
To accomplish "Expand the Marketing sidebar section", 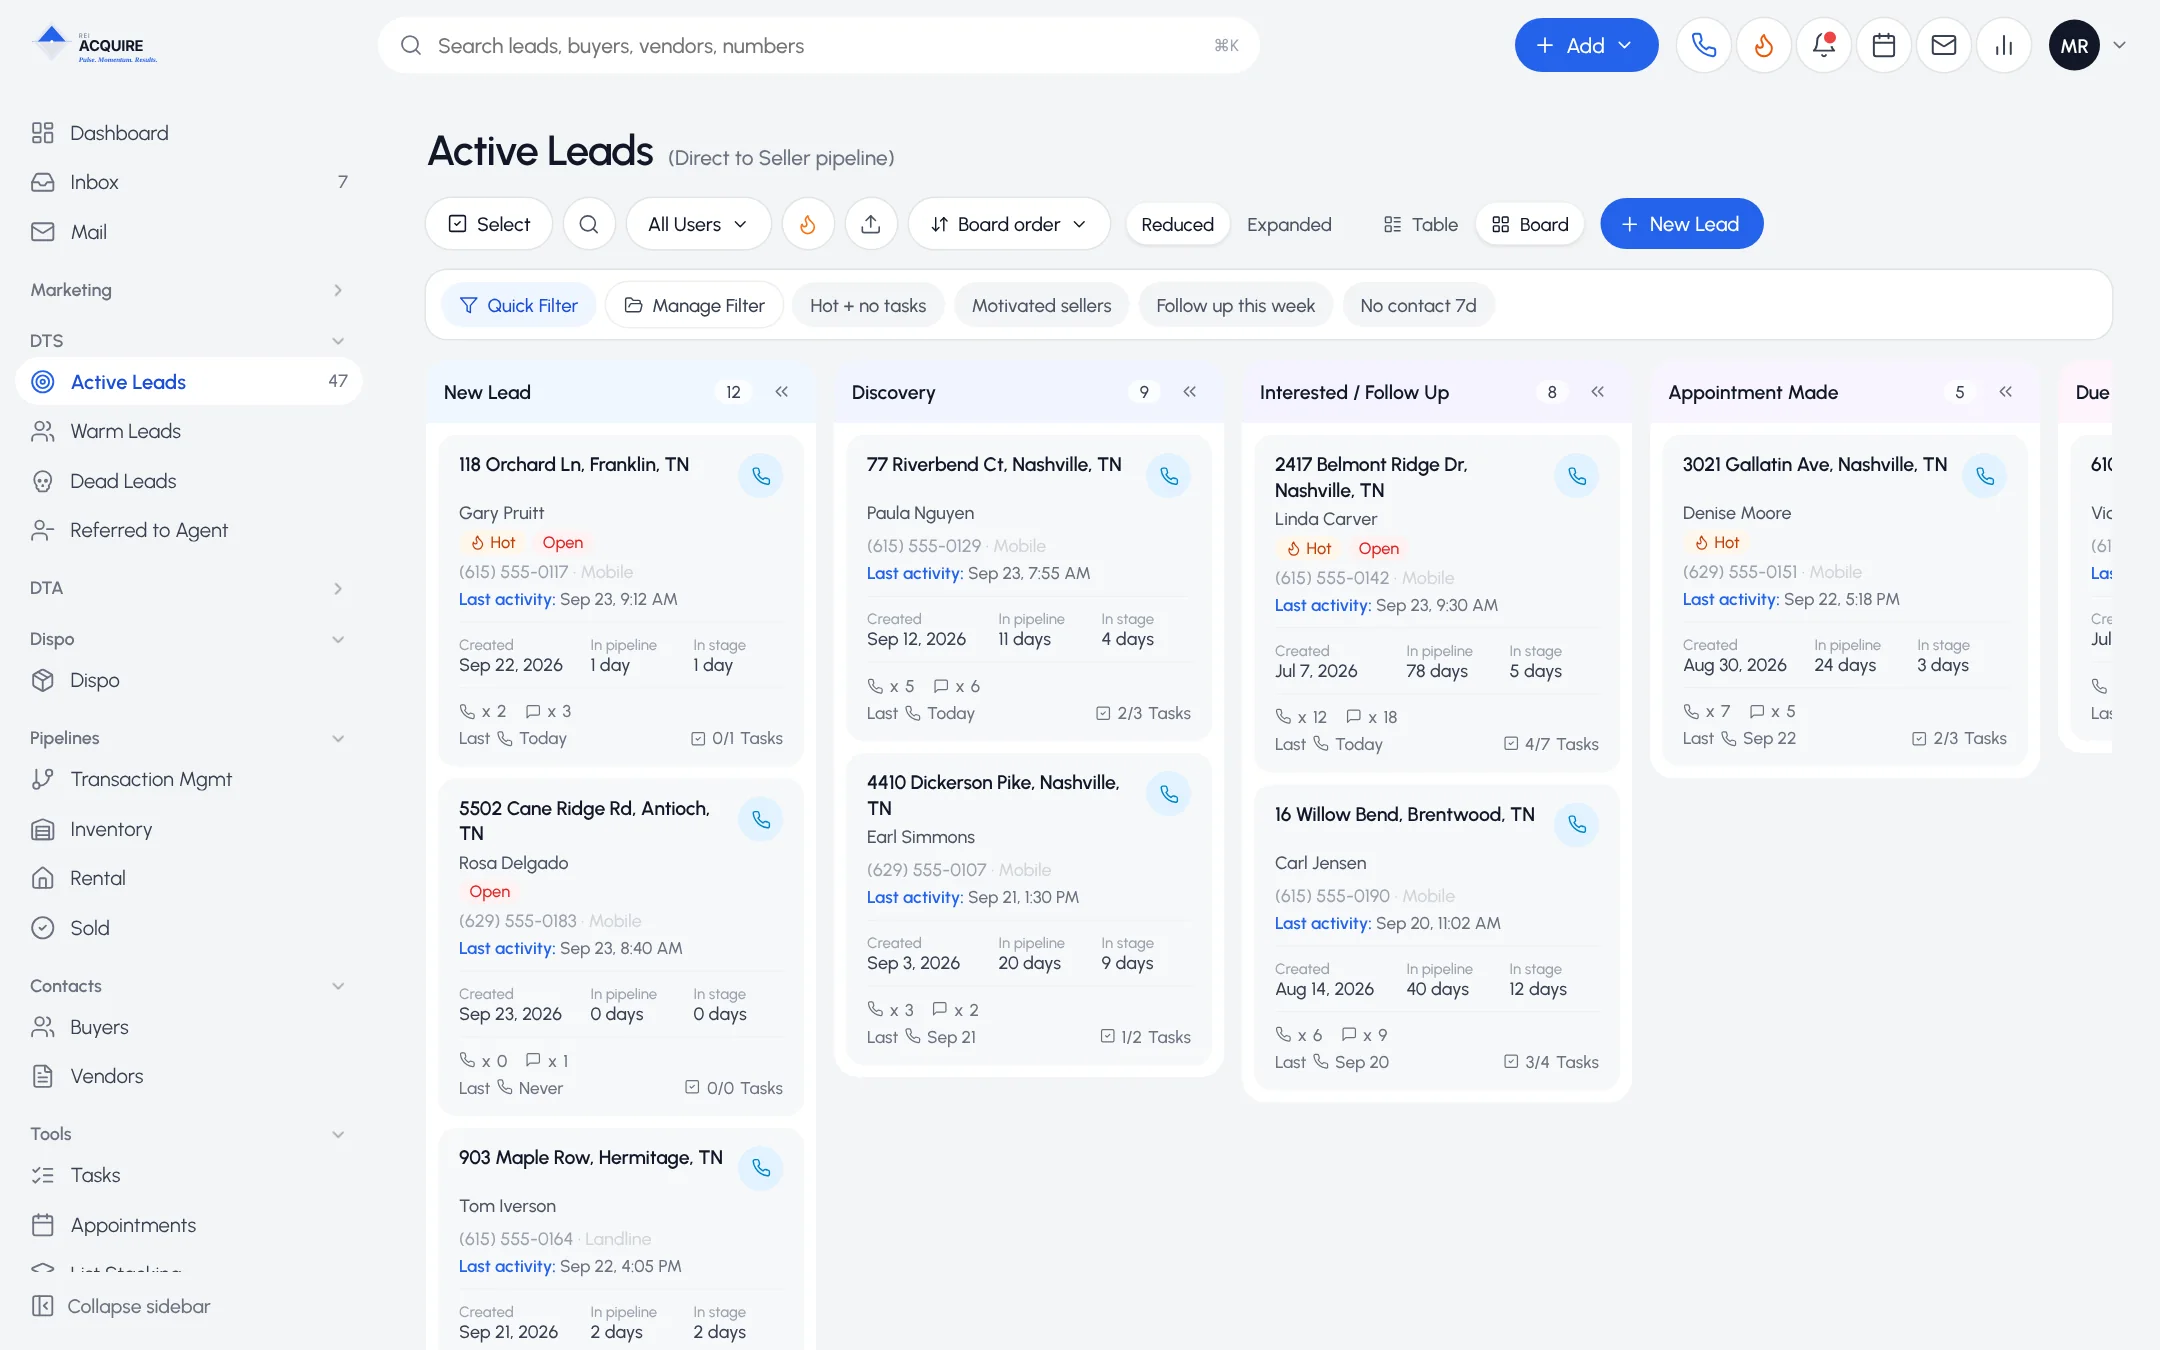I will coord(188,290).
